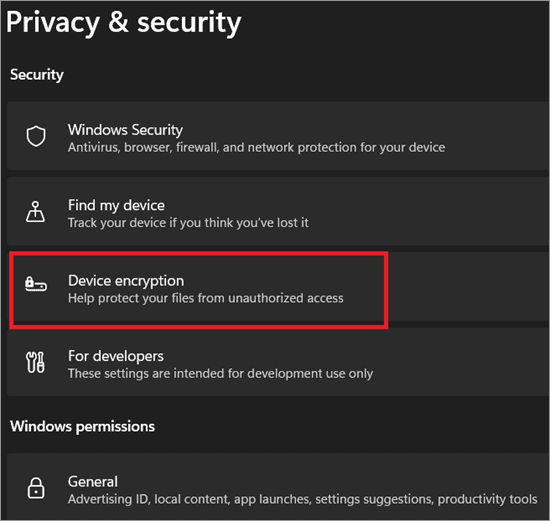Open General Windows permissions settings
The image size is (550, 521).
click(278, 487)
